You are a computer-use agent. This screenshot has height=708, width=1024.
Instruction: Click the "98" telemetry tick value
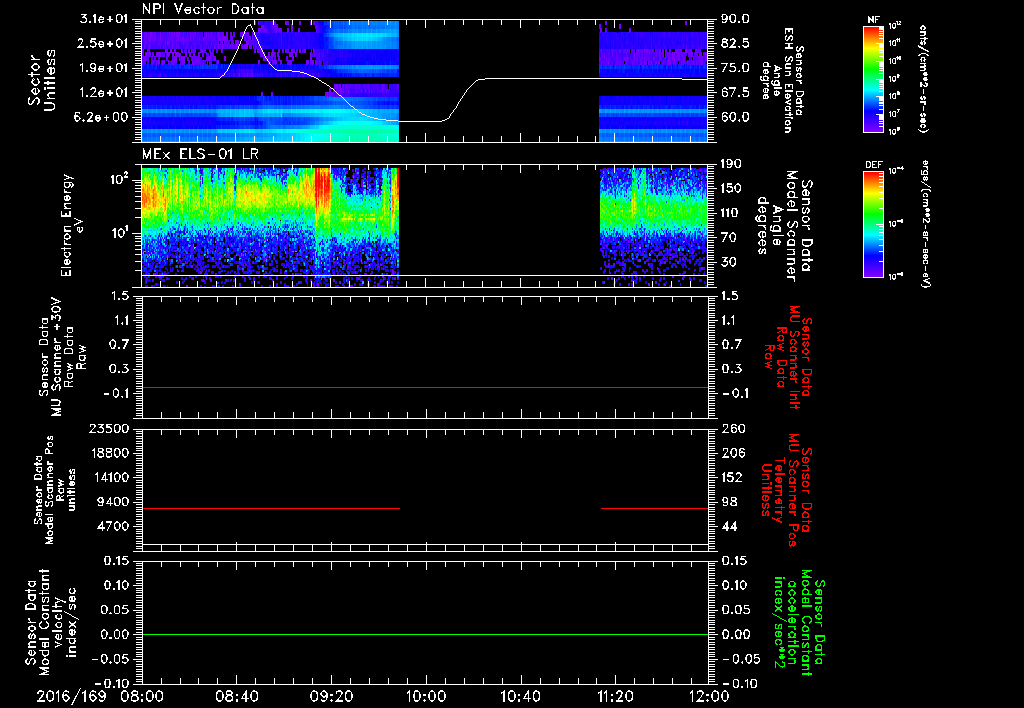[729, 502]
